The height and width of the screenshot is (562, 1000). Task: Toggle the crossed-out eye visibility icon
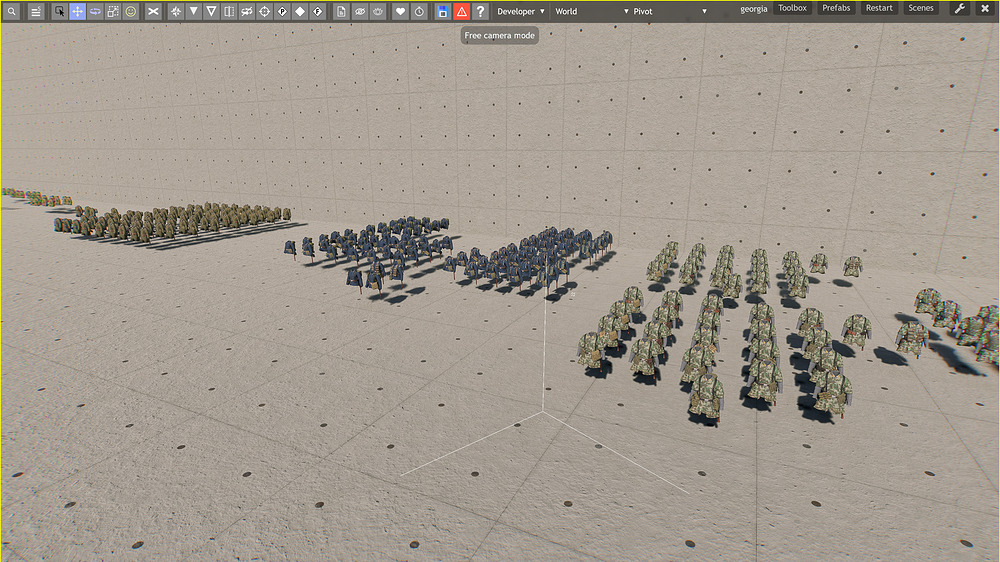pos(360,11)
